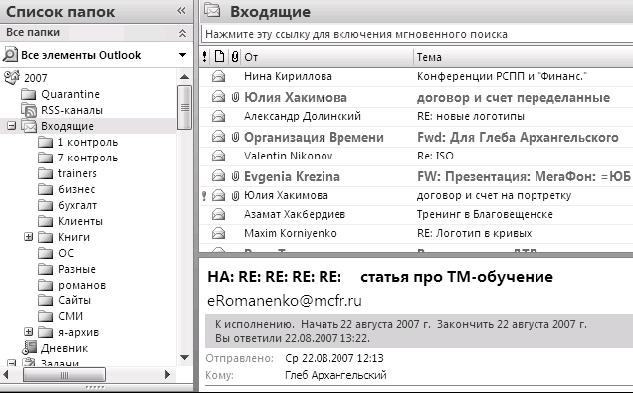Open message from Evgenia Krezina
The height and width of the screenshot is (393, 633).
click(416, 176)
